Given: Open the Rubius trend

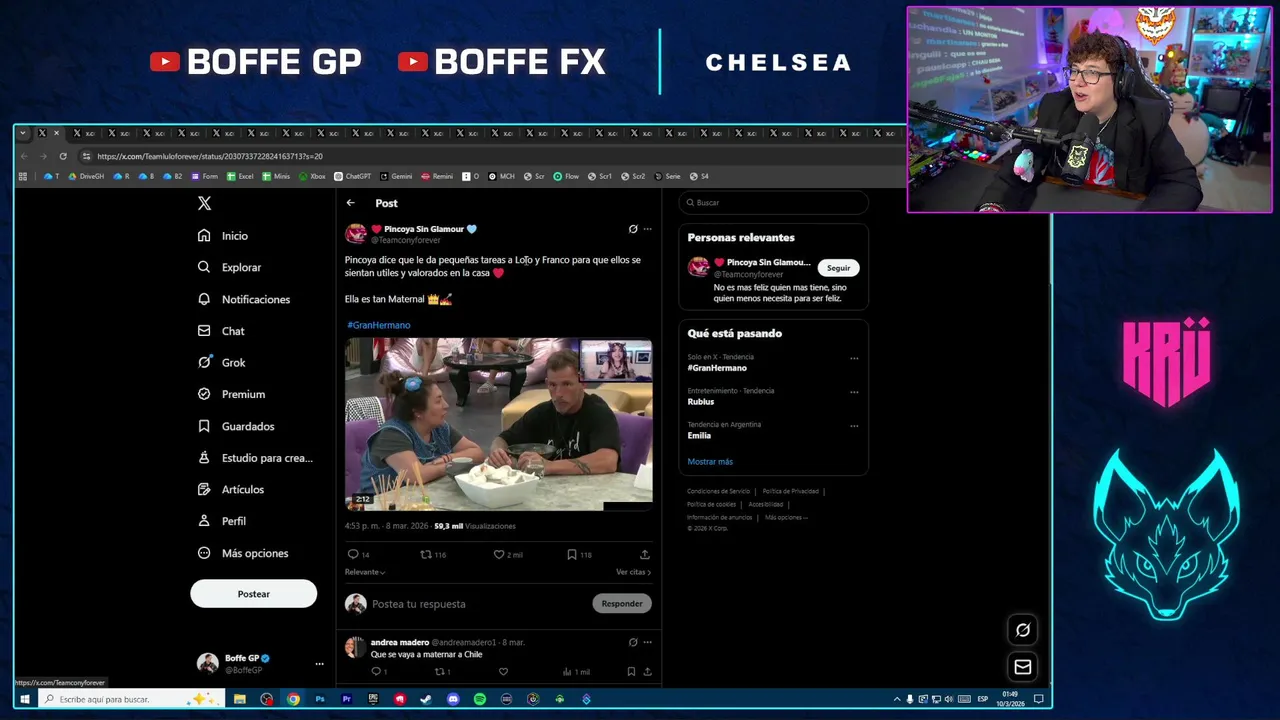Looking at the screenshot, I should click(x=701, y=402).
